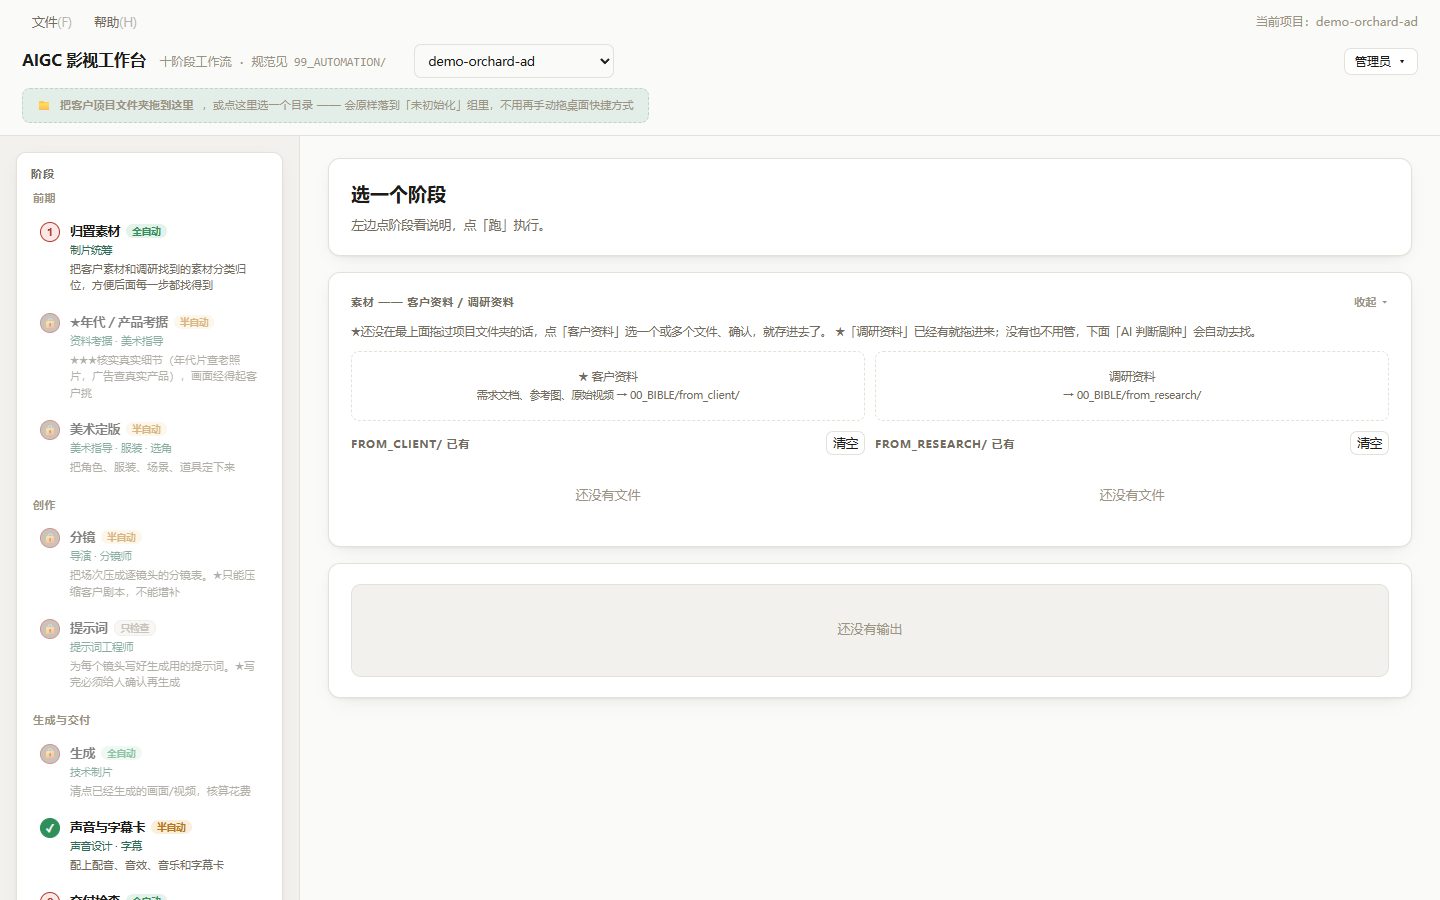Click the 99_AUTOMATION/ path text
1440x900 pixels.
coord(339,62)
